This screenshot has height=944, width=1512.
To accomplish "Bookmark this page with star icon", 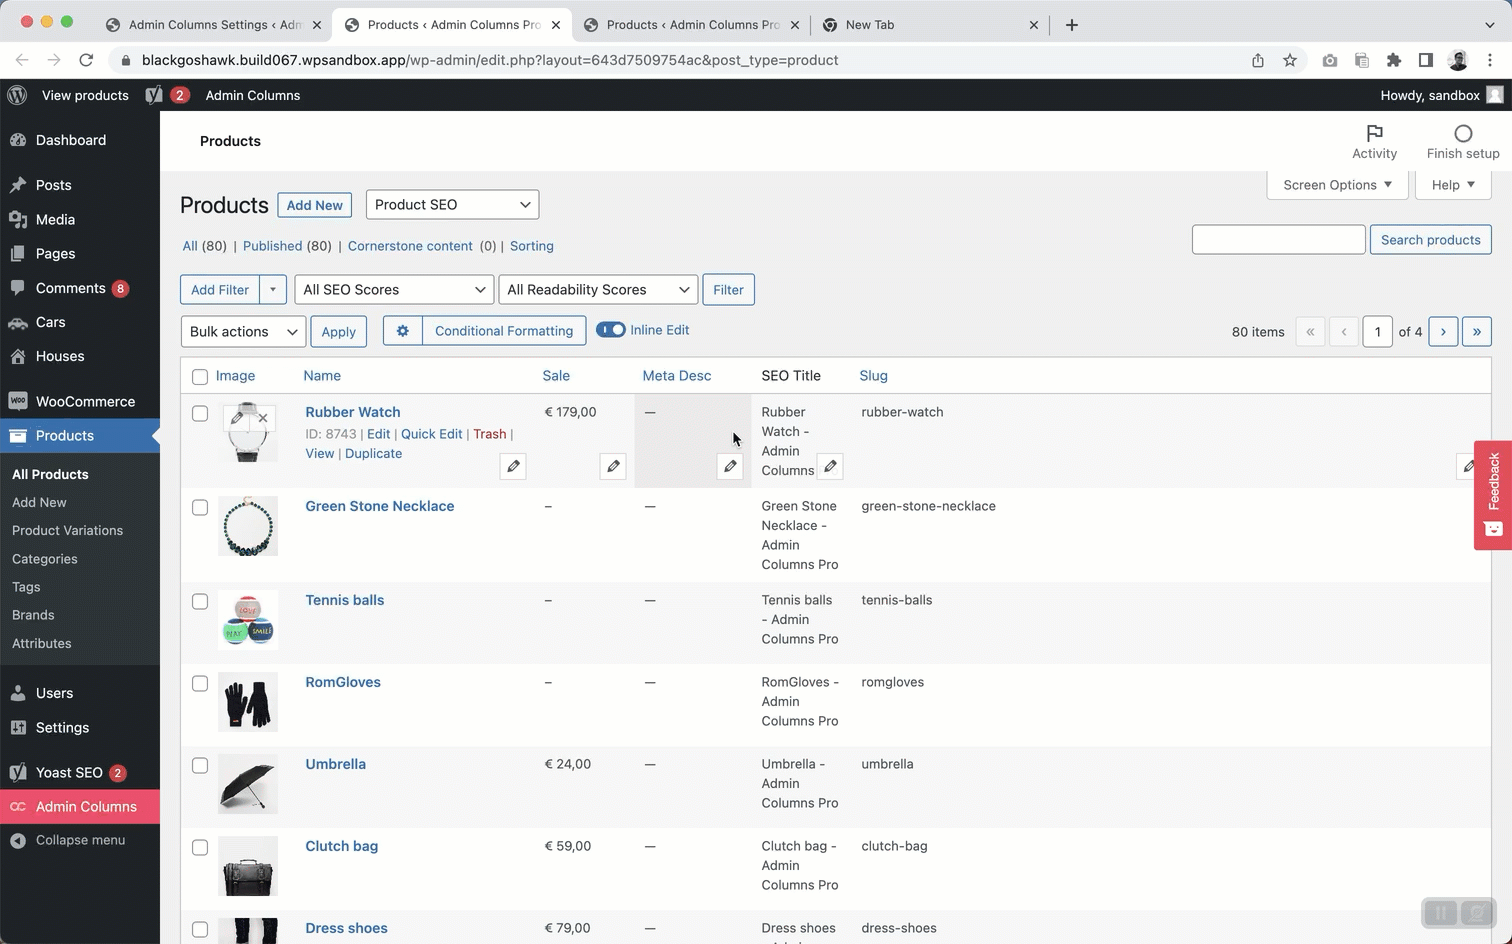I will click(x=1290, y=60).
